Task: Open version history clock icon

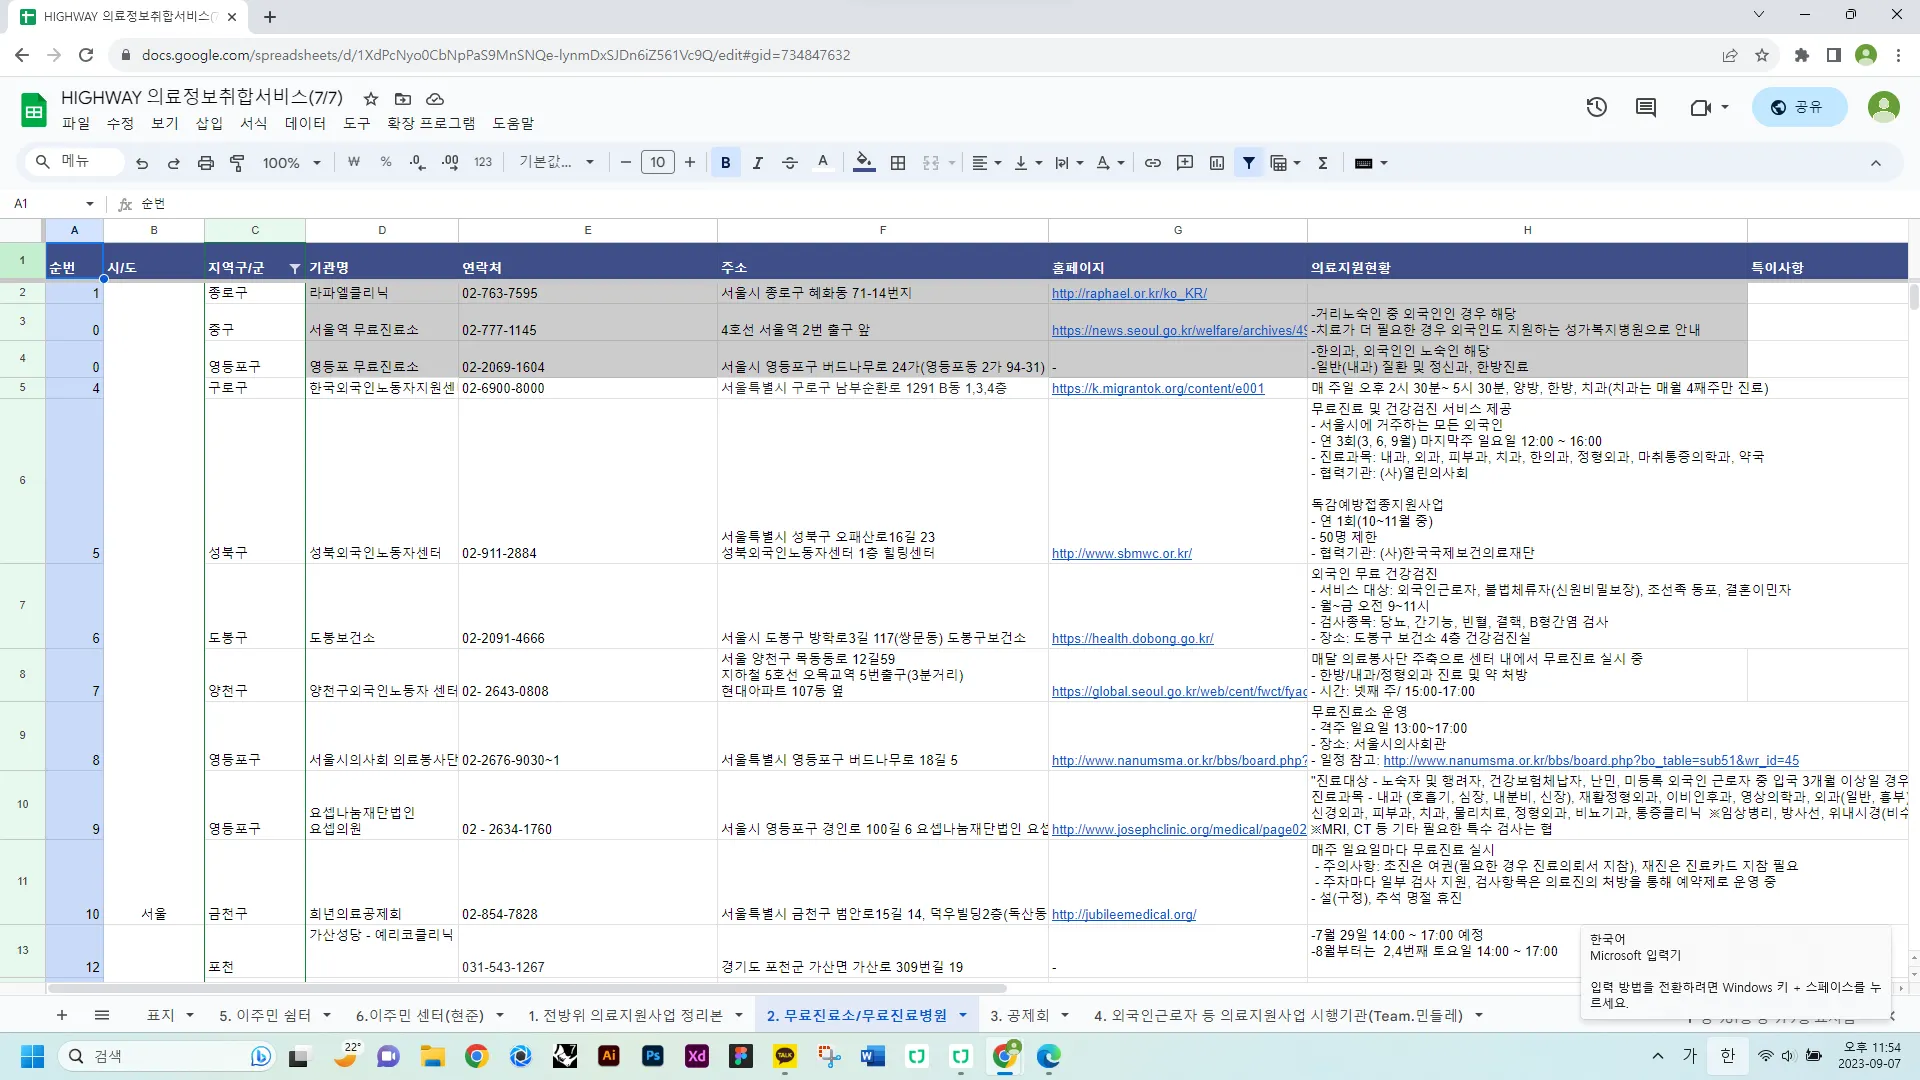Action: point(1596,107)
